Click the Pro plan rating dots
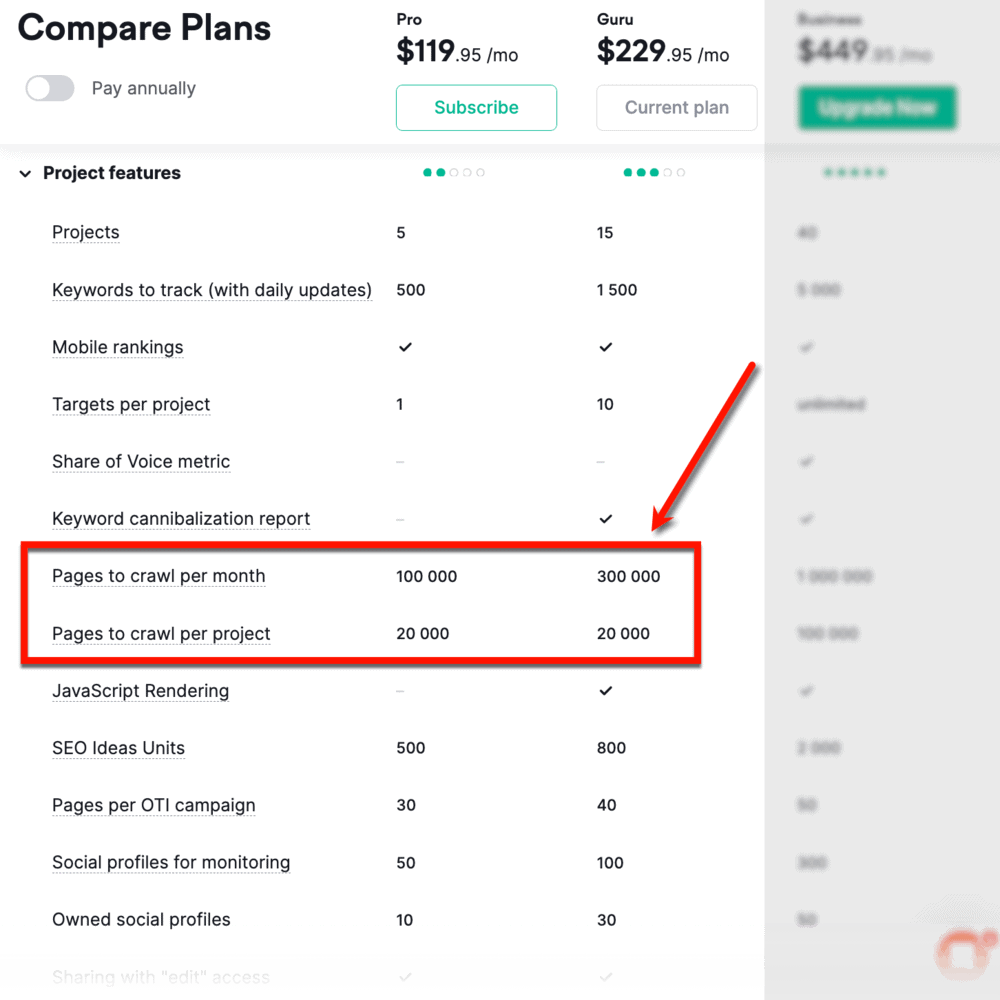This screenshot has width=1000, height=1000. click(x=454, y=172)
